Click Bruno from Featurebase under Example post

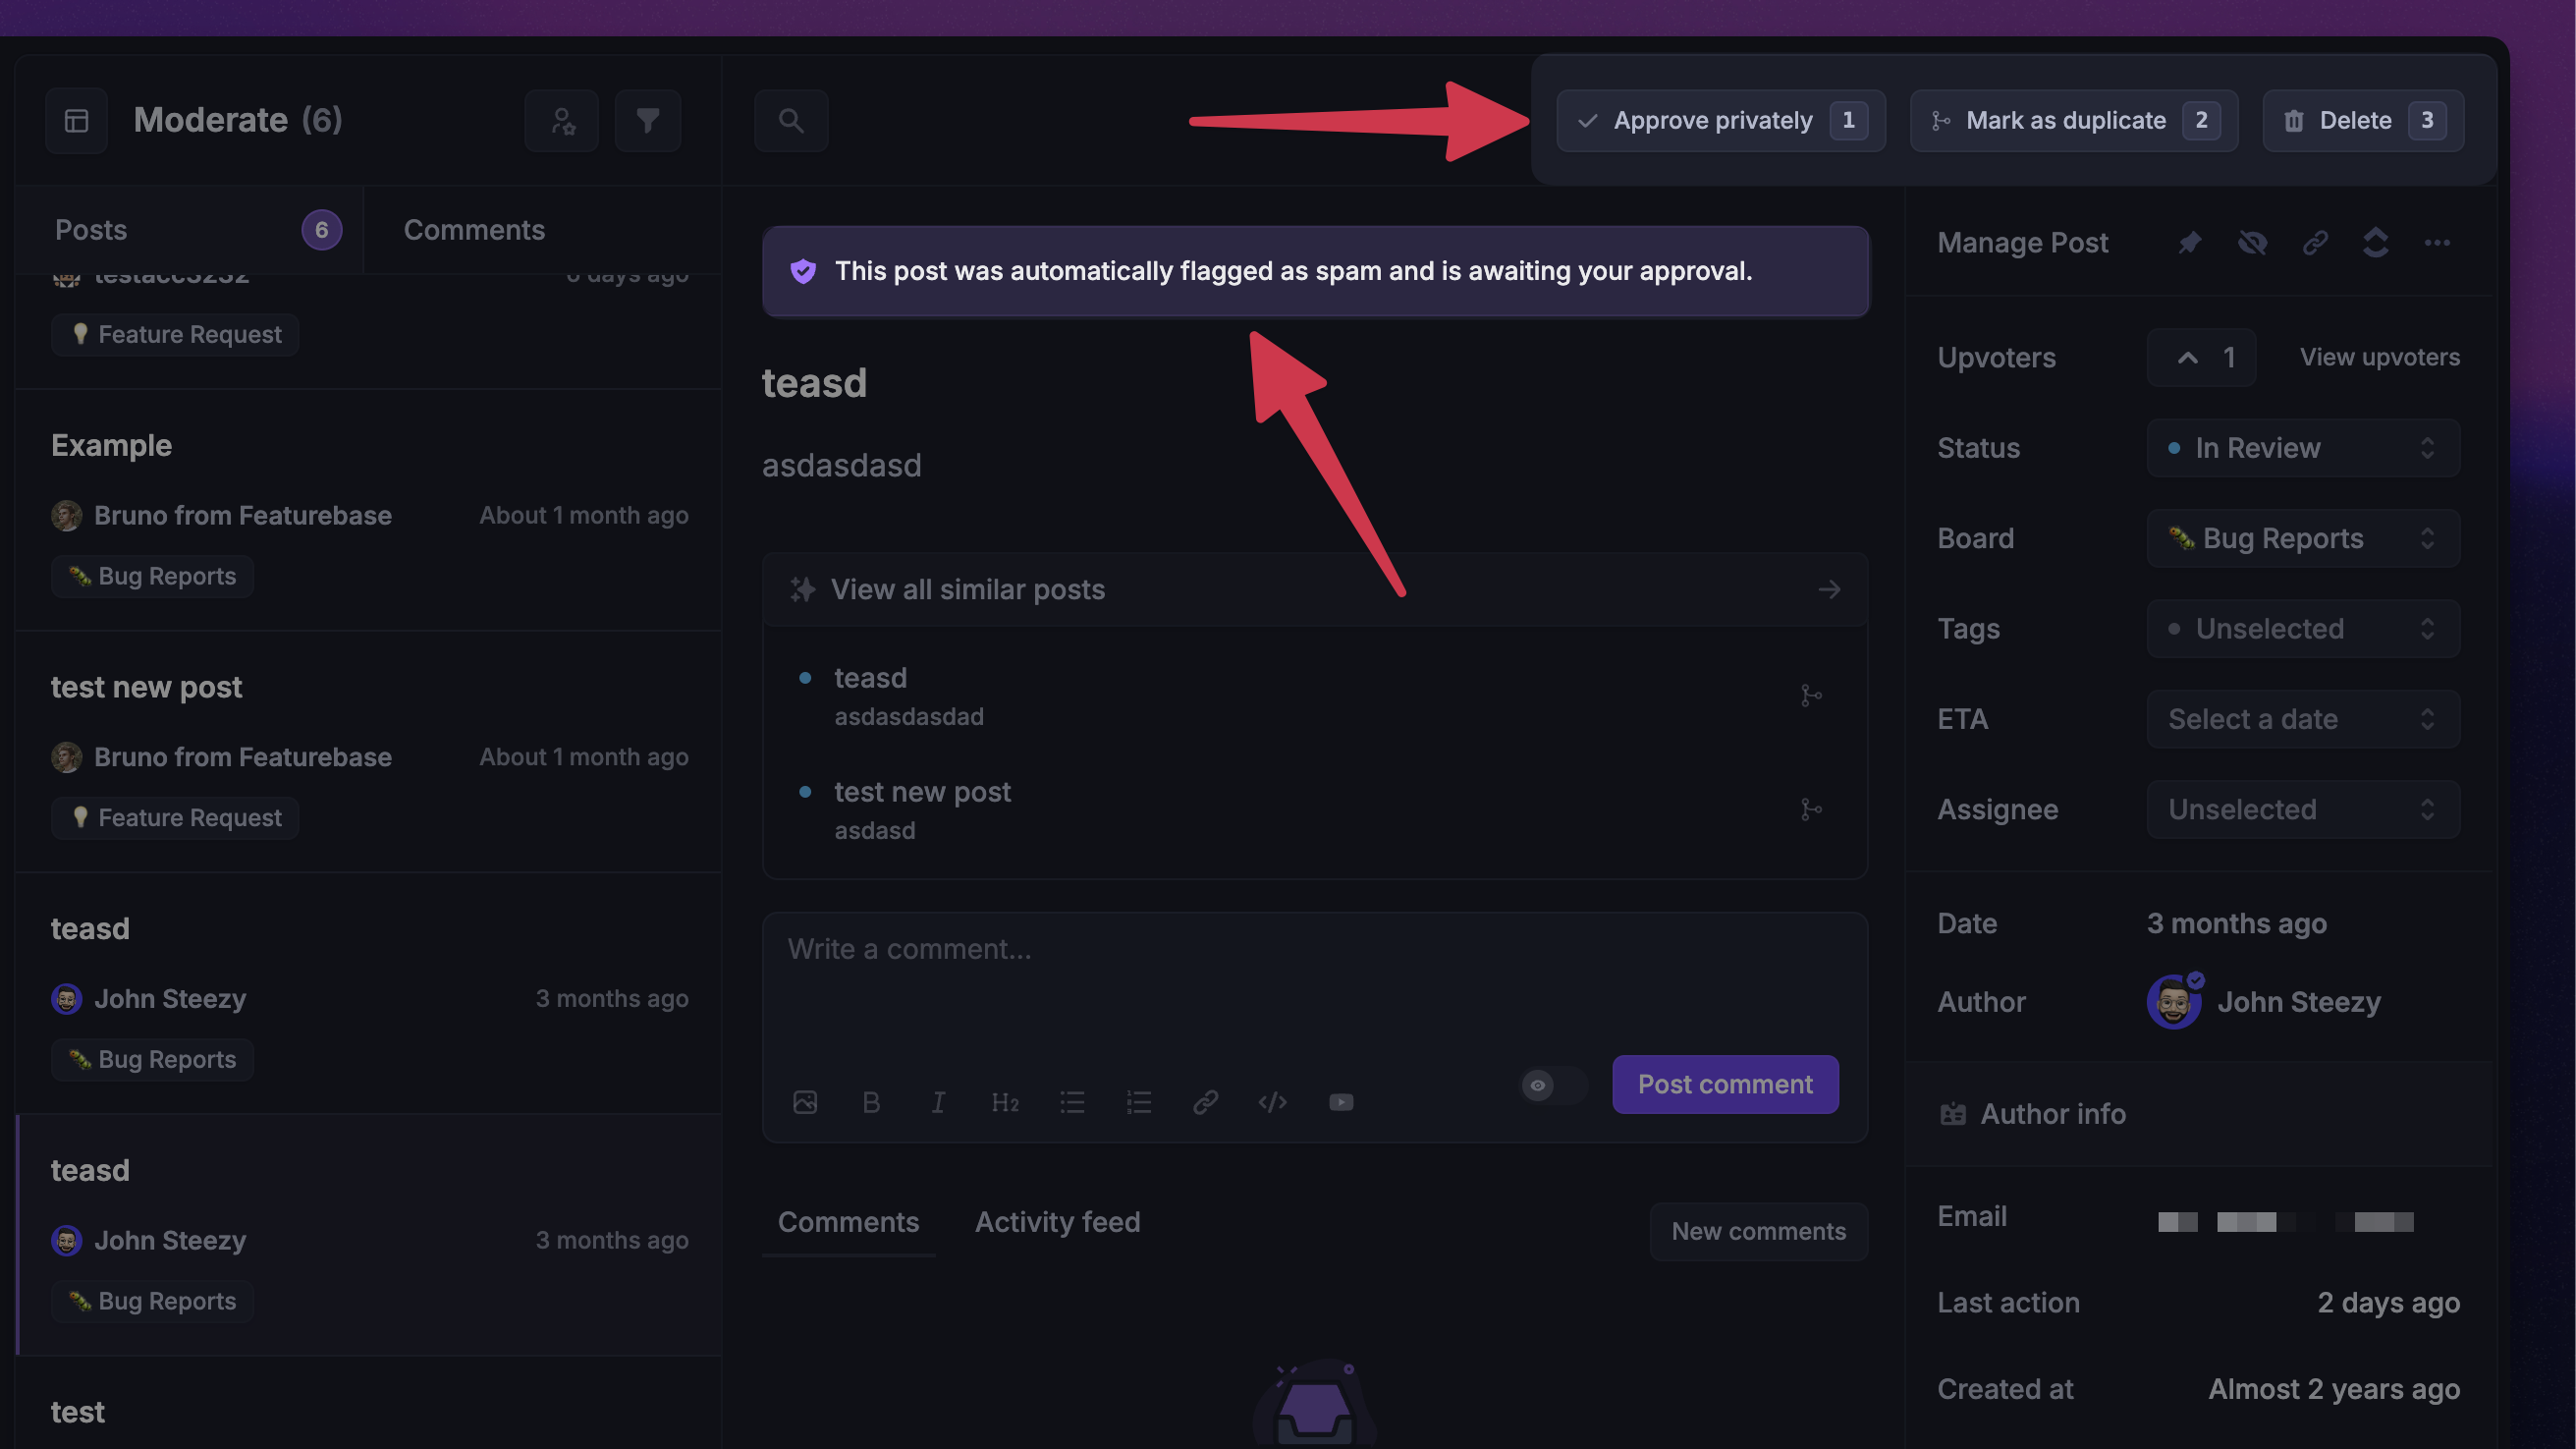click(x=242, y=516)
